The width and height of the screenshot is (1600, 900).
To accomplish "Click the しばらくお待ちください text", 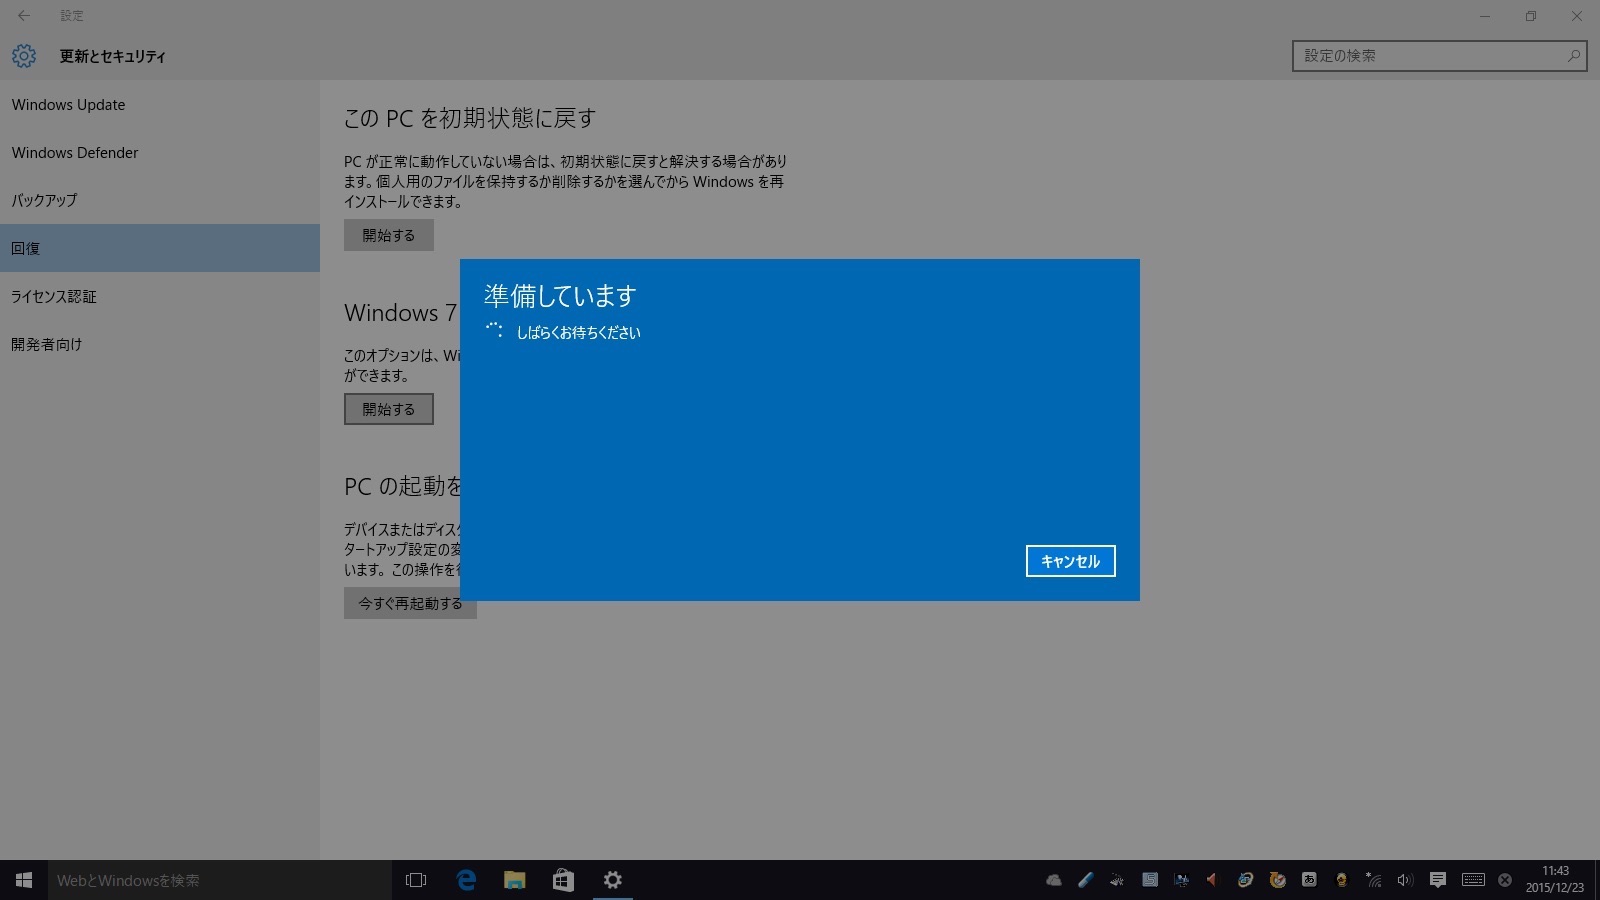I will coord(578,333).
